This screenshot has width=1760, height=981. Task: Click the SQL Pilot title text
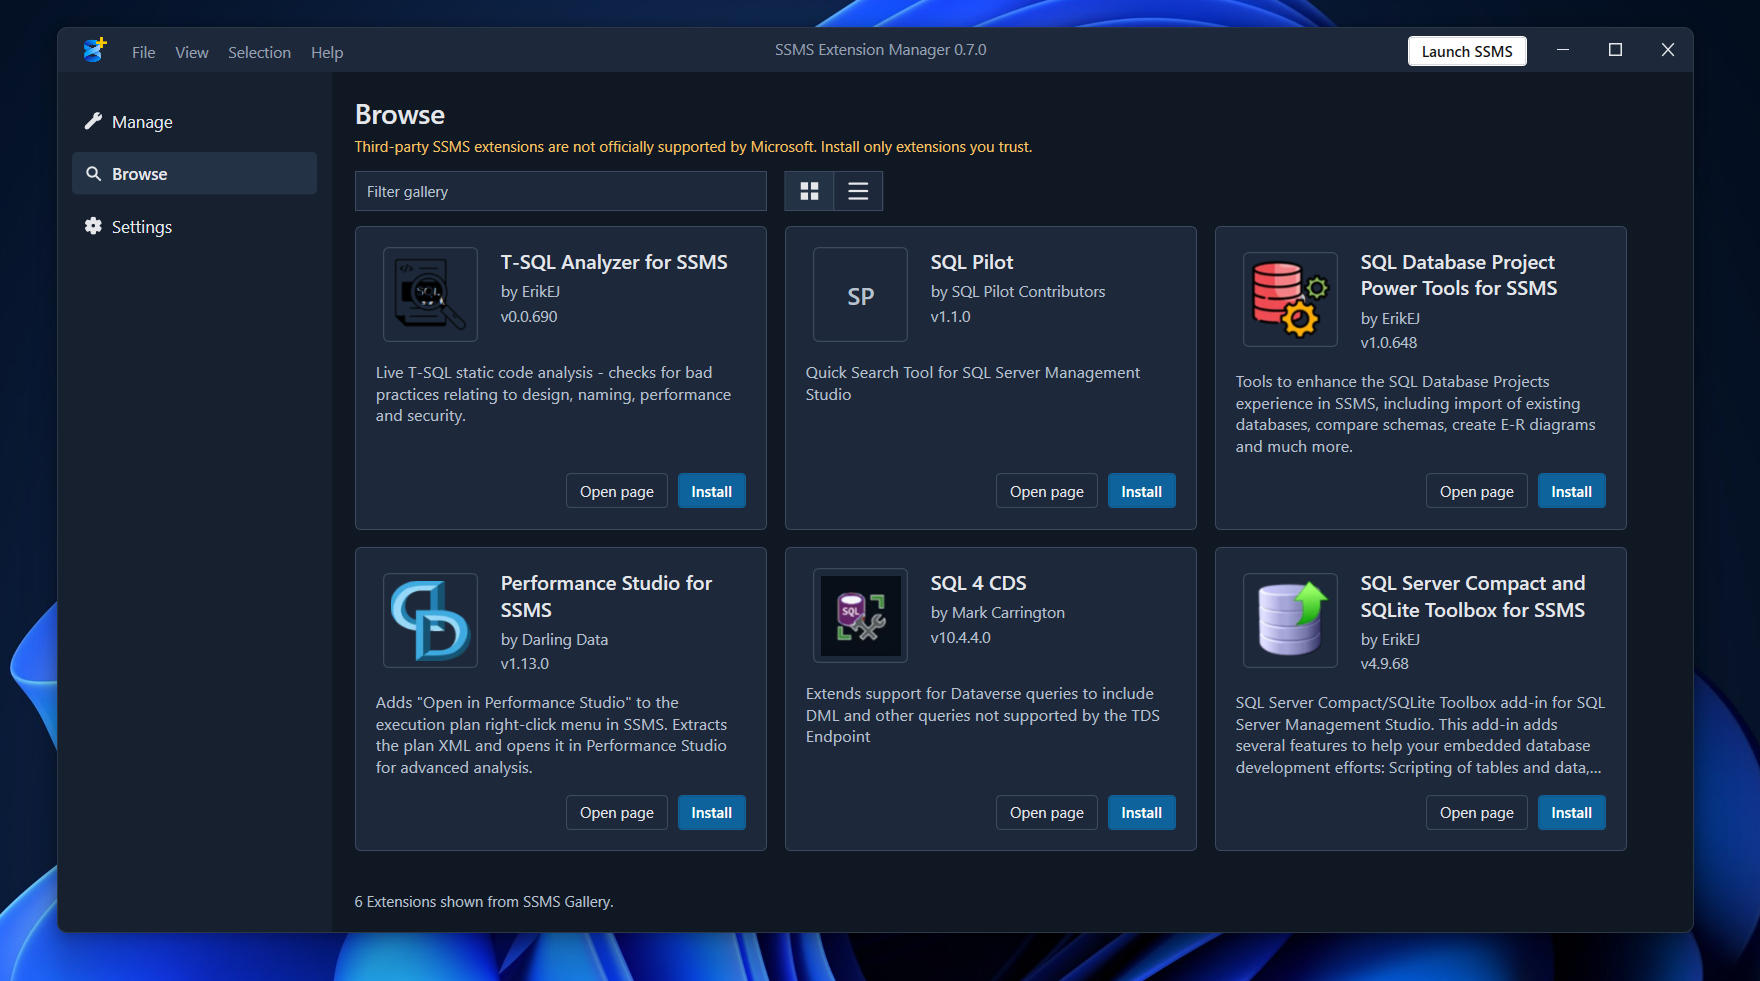coord(972,262)
